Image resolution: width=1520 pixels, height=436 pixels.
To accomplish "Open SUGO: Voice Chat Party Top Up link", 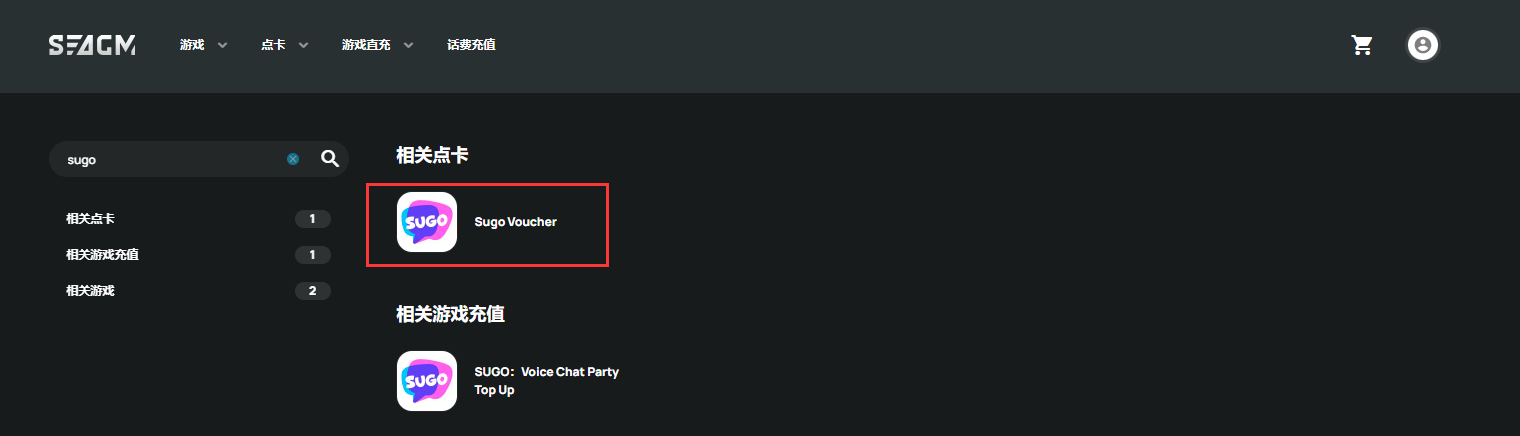I will click(546, 381).
